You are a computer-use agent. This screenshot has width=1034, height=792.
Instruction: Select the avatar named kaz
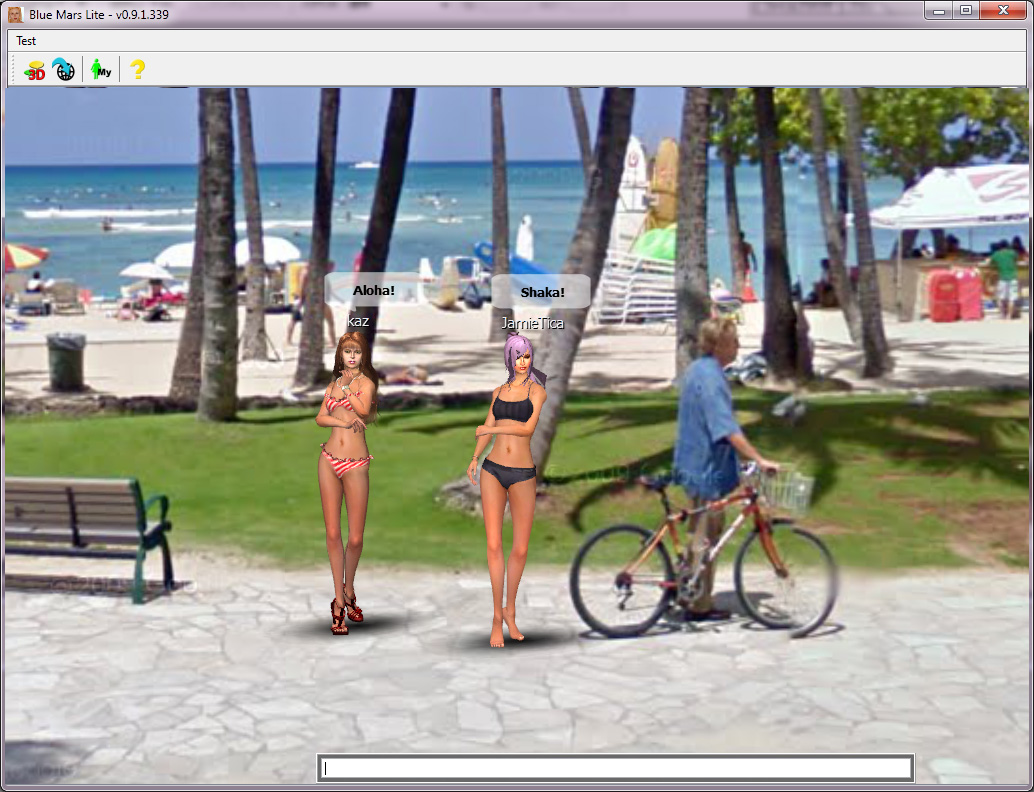346,482
